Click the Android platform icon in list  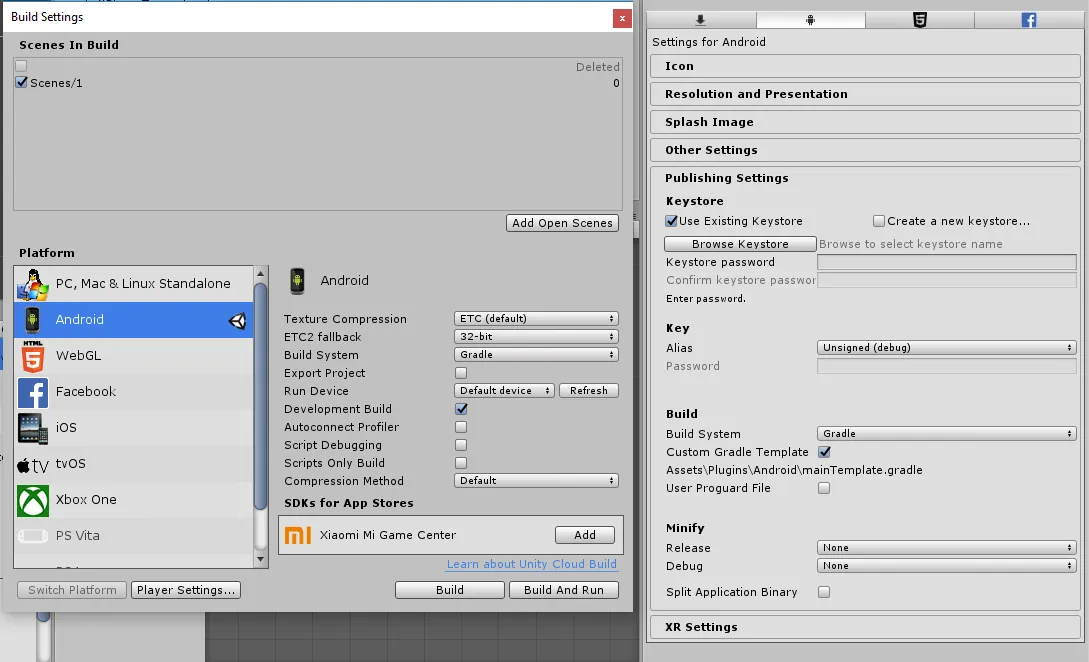[32, 320]
